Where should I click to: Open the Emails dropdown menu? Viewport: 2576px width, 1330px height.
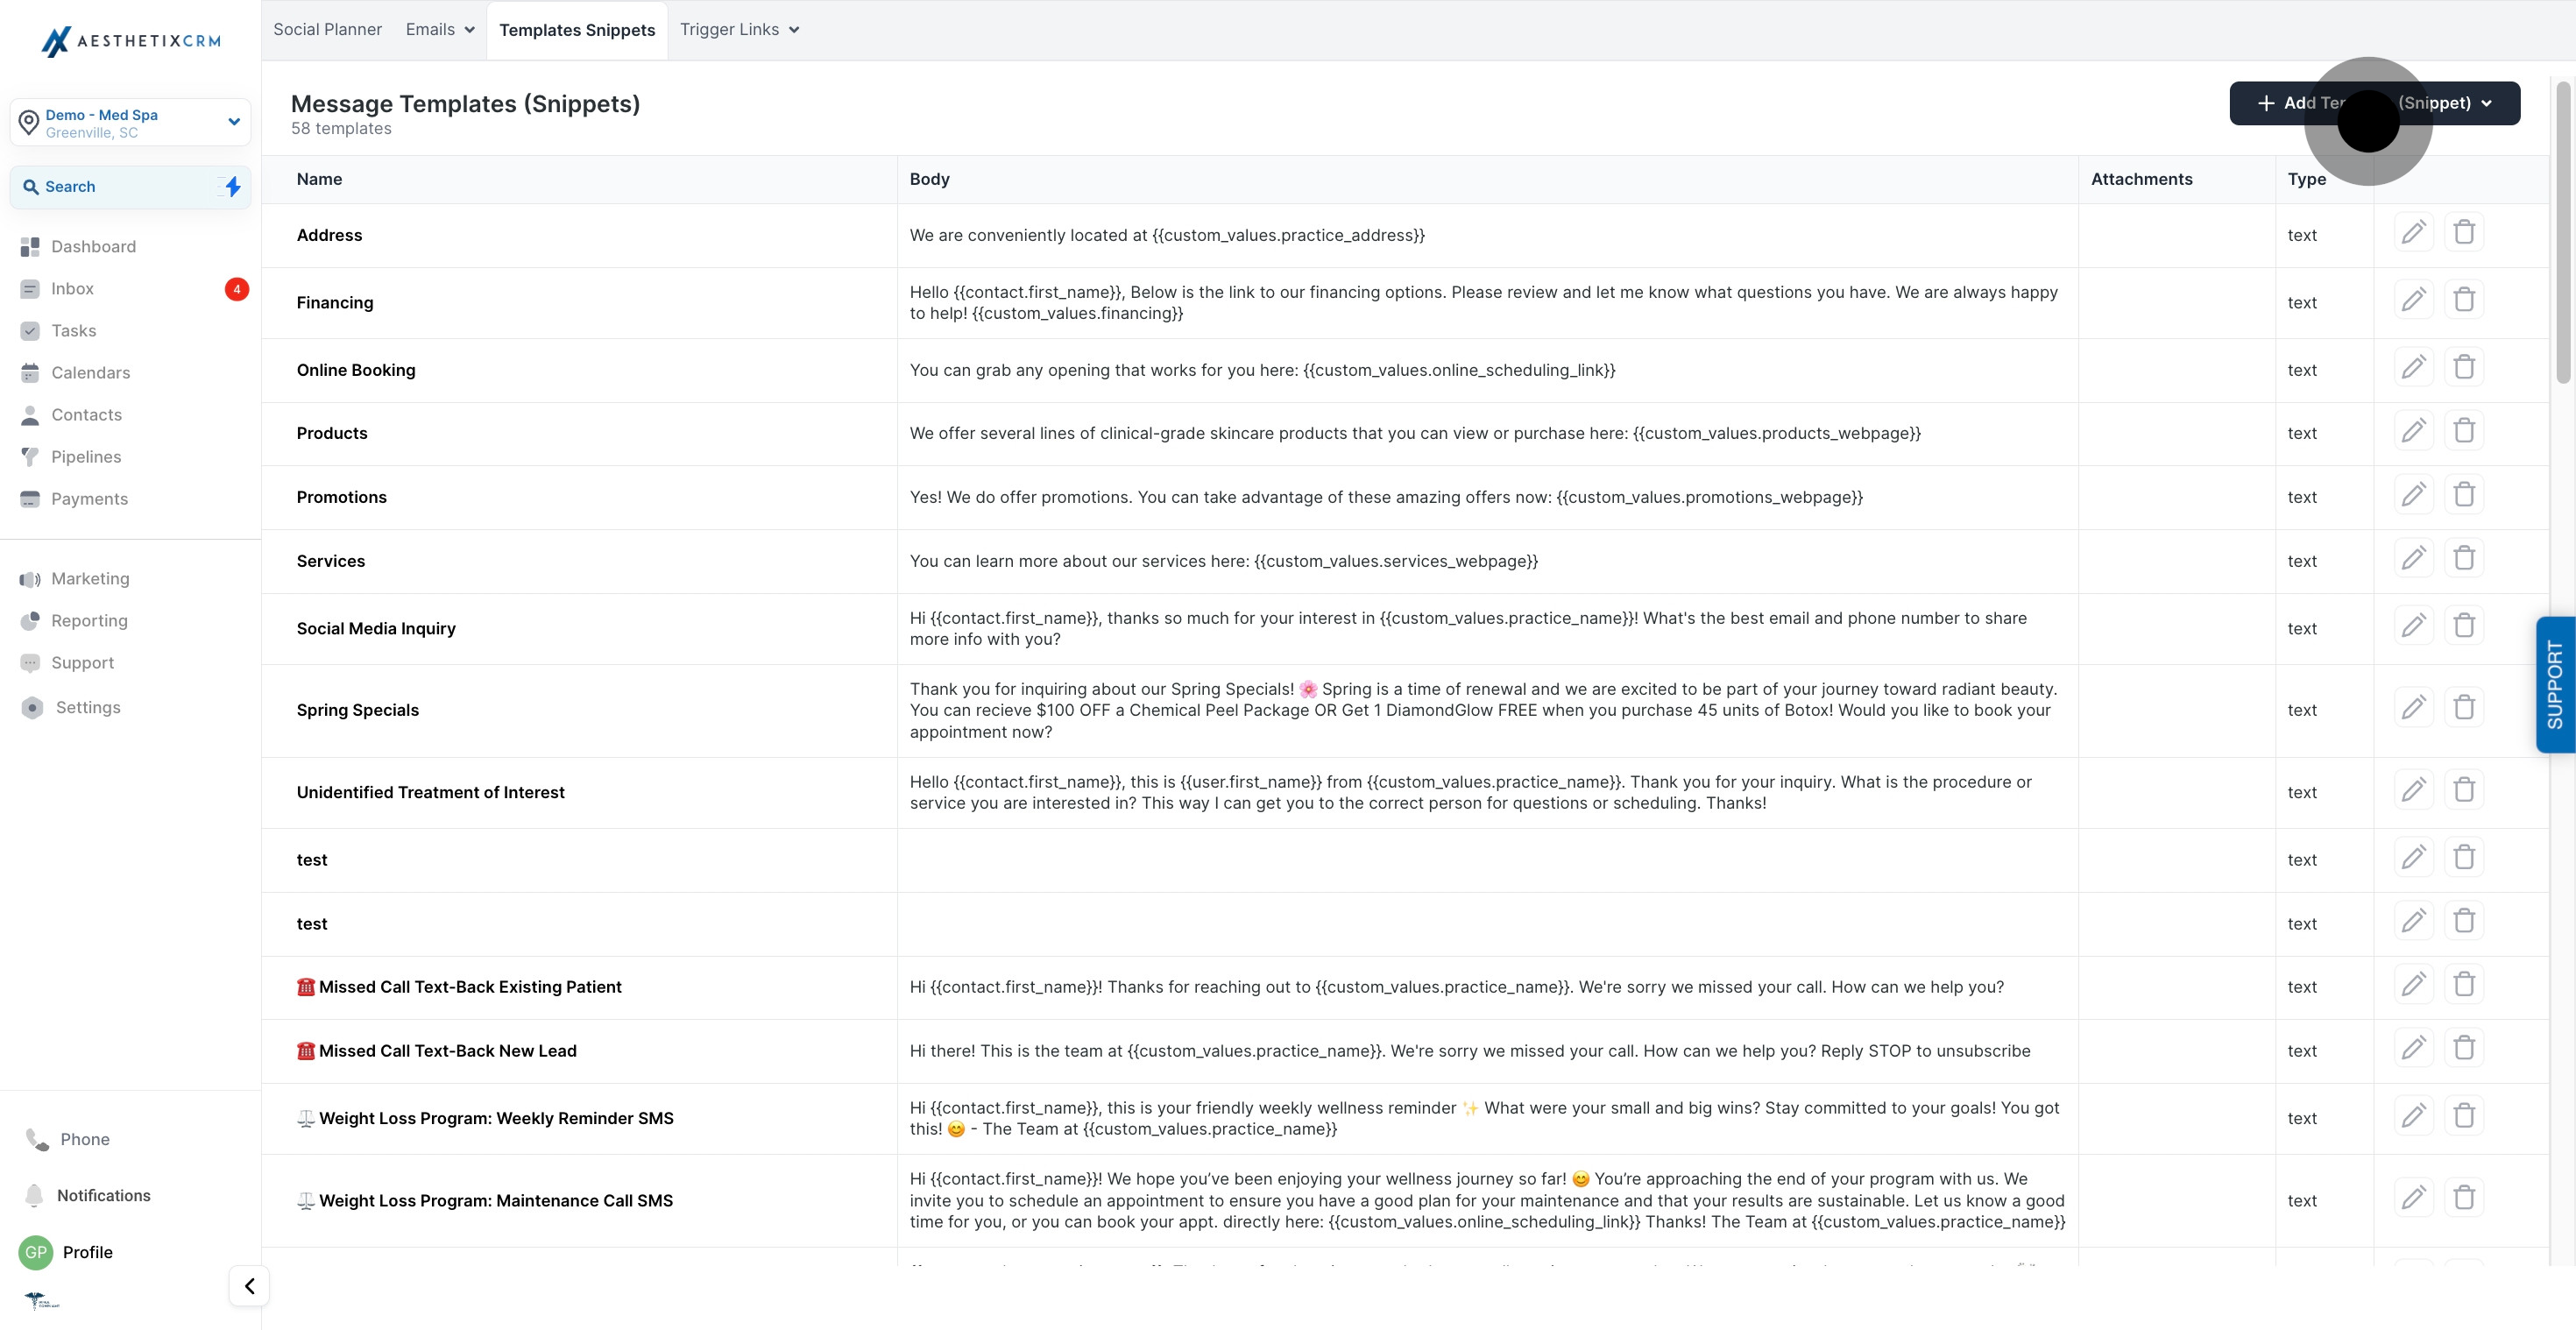(440, 30)
